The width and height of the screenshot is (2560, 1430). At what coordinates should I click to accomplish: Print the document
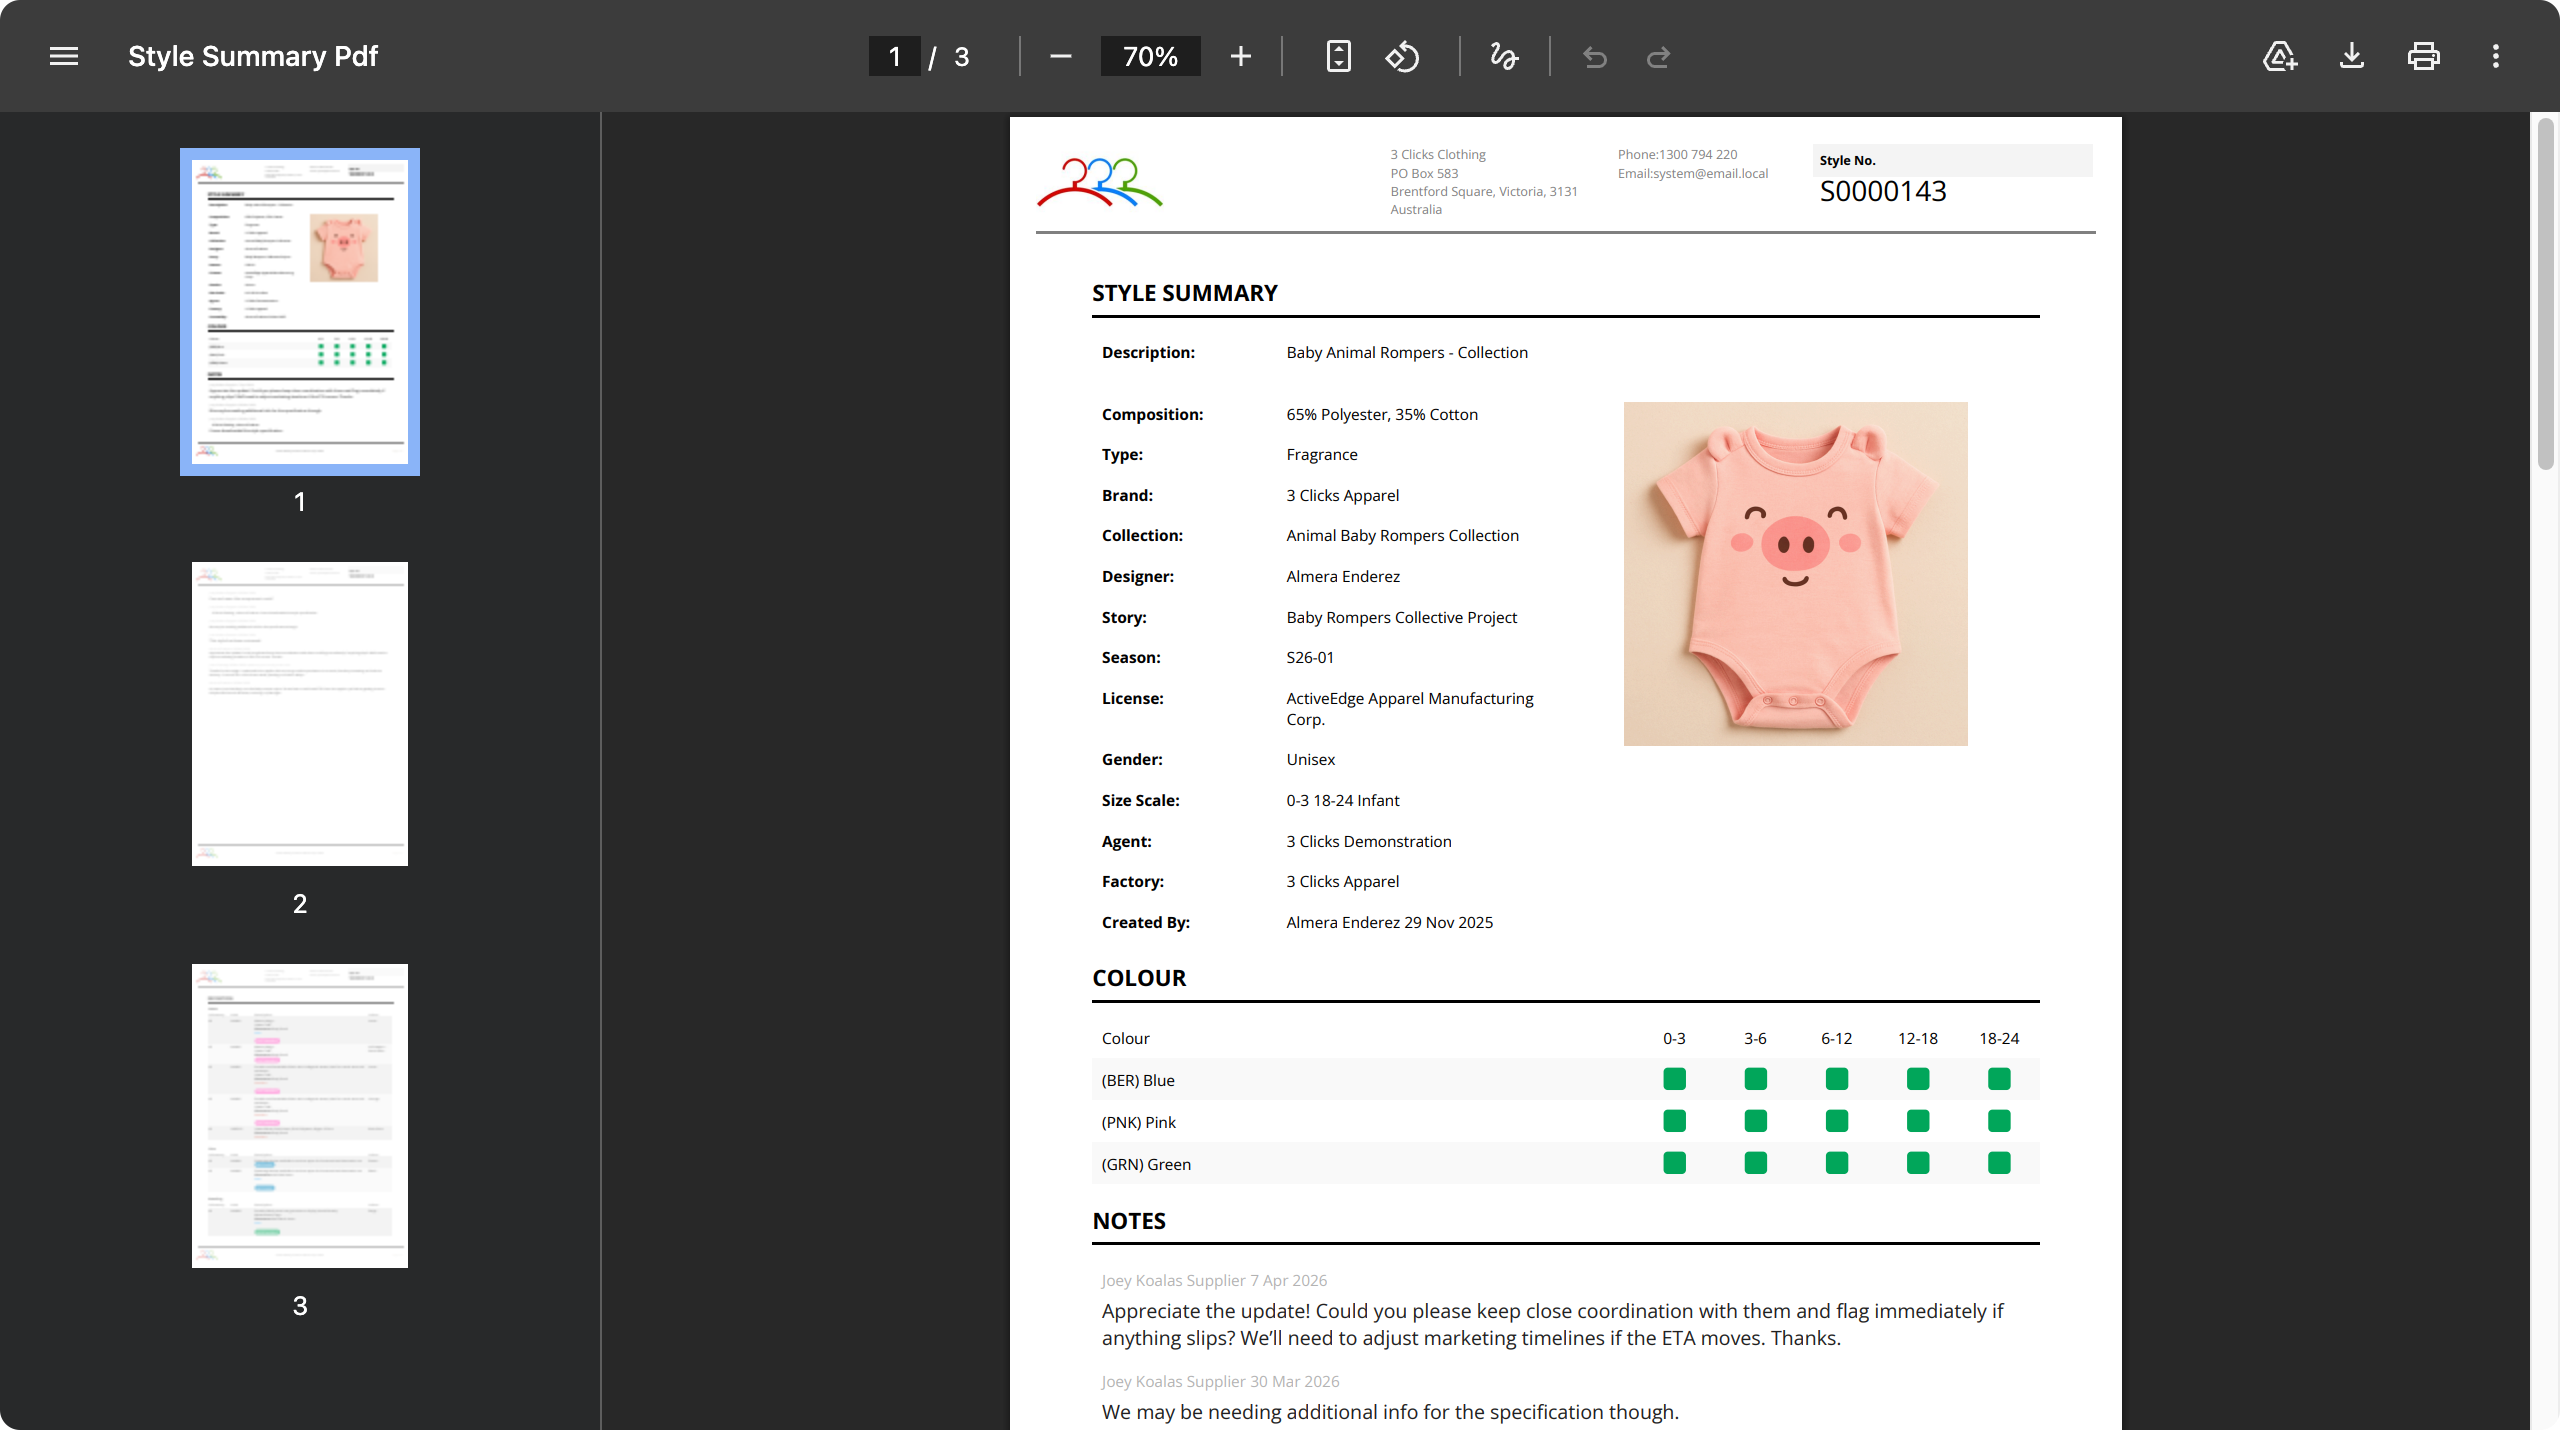click(x=2424, y=56)
